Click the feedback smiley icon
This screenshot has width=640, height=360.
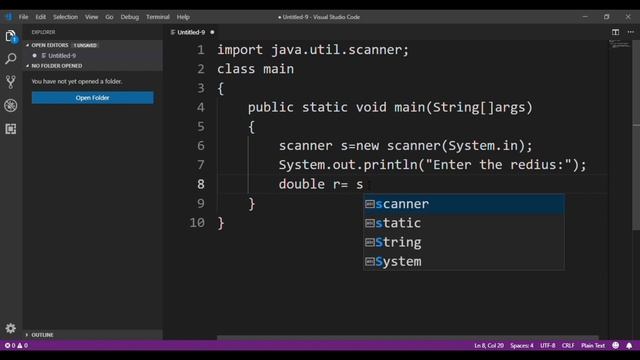(616, 345)
